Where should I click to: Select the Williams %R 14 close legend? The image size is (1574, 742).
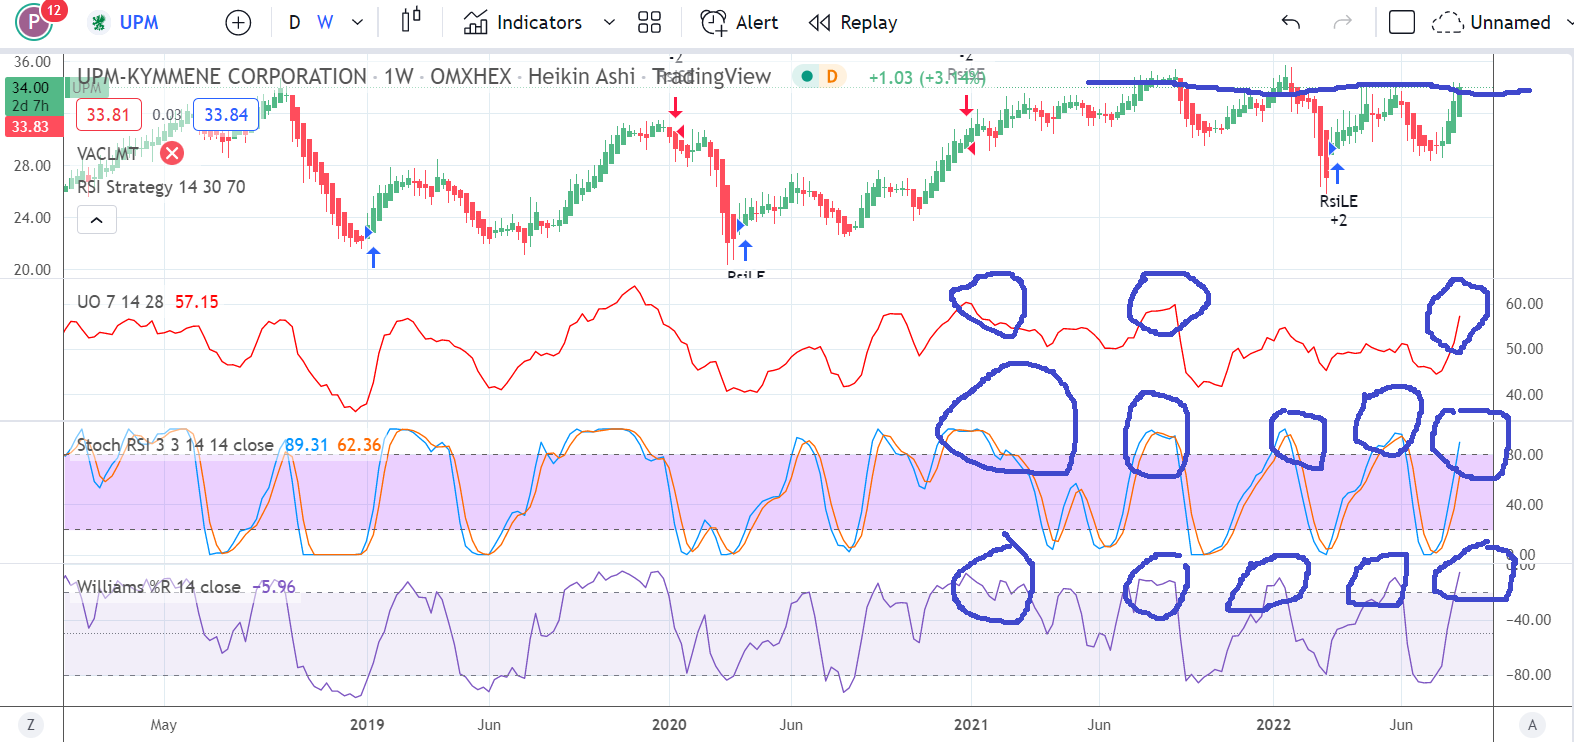[159, 587]
